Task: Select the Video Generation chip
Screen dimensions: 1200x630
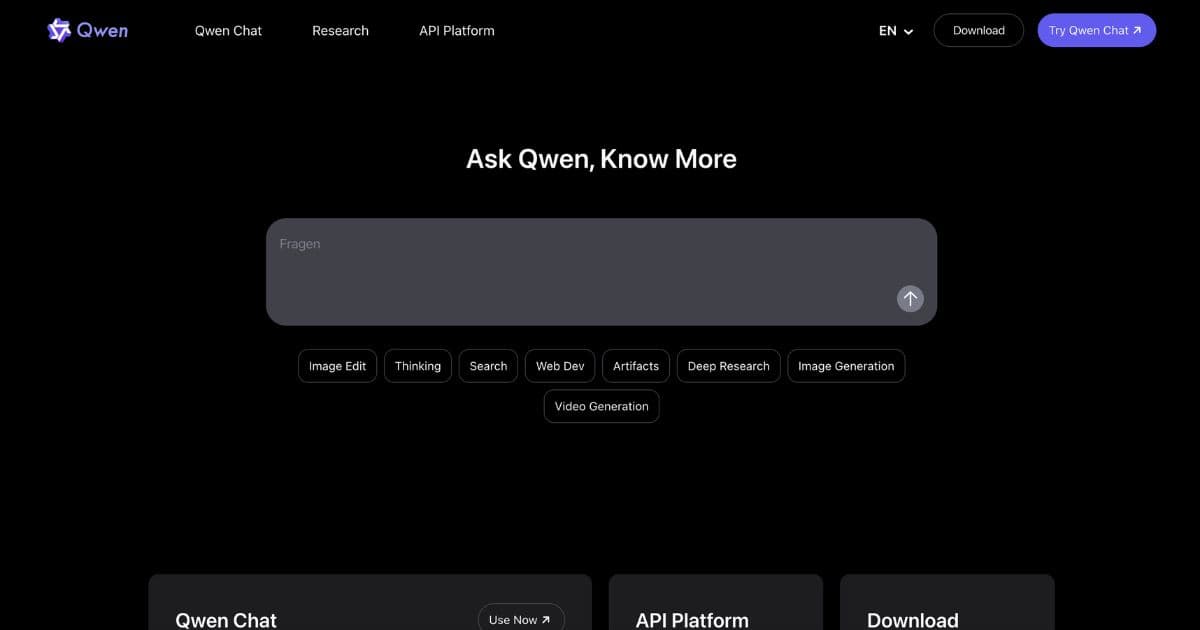Action: pos(601,406)
